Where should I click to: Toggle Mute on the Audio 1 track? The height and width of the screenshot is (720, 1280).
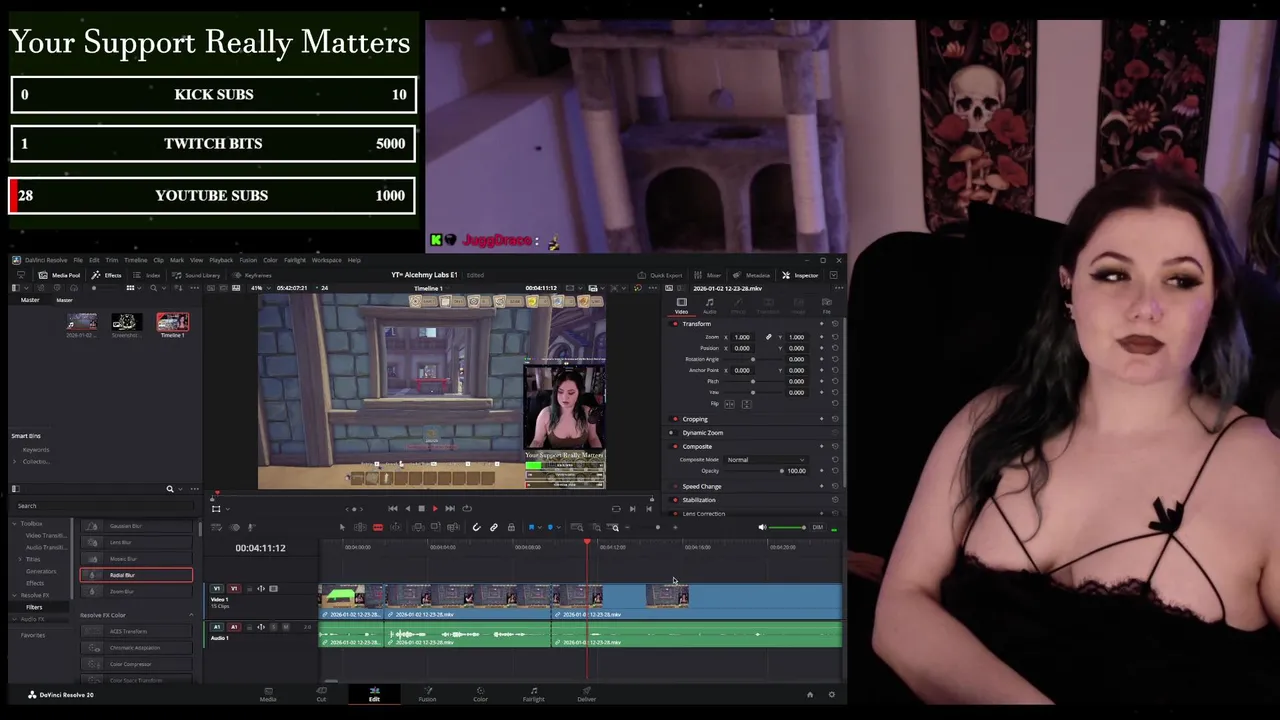[x=285, y=627]
